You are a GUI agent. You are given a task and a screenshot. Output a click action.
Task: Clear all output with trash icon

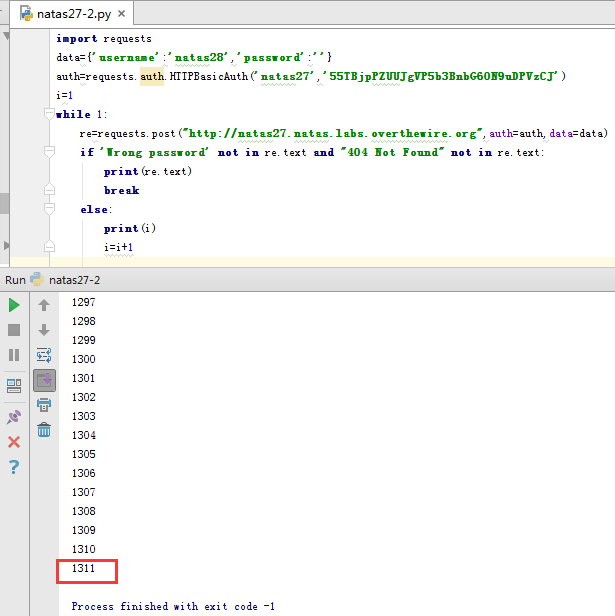click(x=44, y=430)
